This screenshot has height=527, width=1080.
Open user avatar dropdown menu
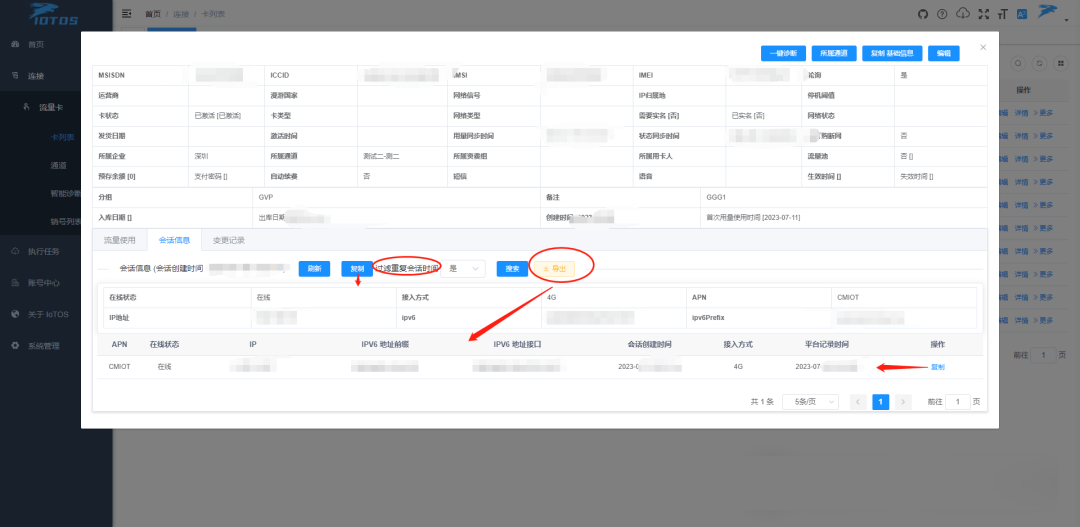point(1050,13)
